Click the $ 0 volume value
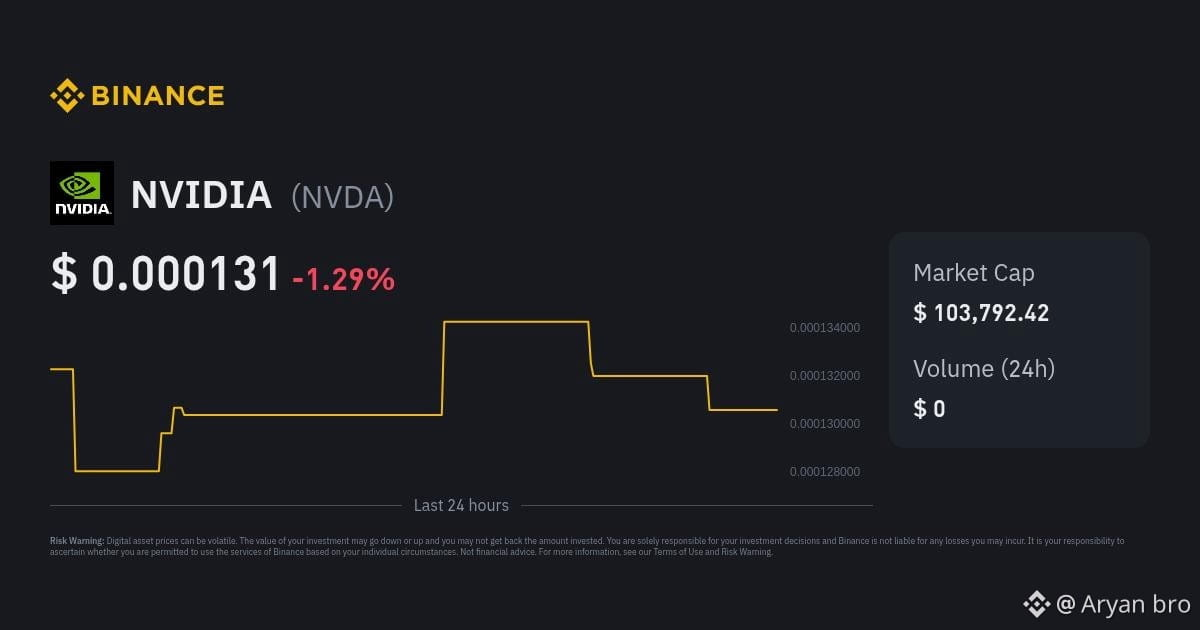Screen dimensions: 1200x630 929,408
